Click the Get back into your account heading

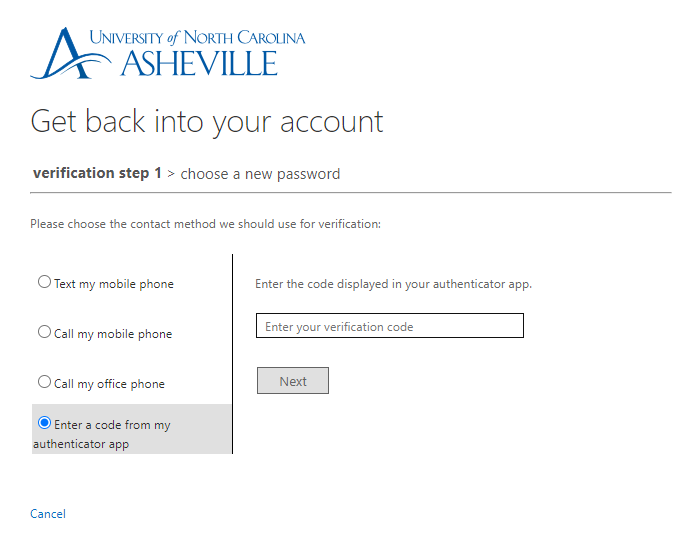pos(207,121)
